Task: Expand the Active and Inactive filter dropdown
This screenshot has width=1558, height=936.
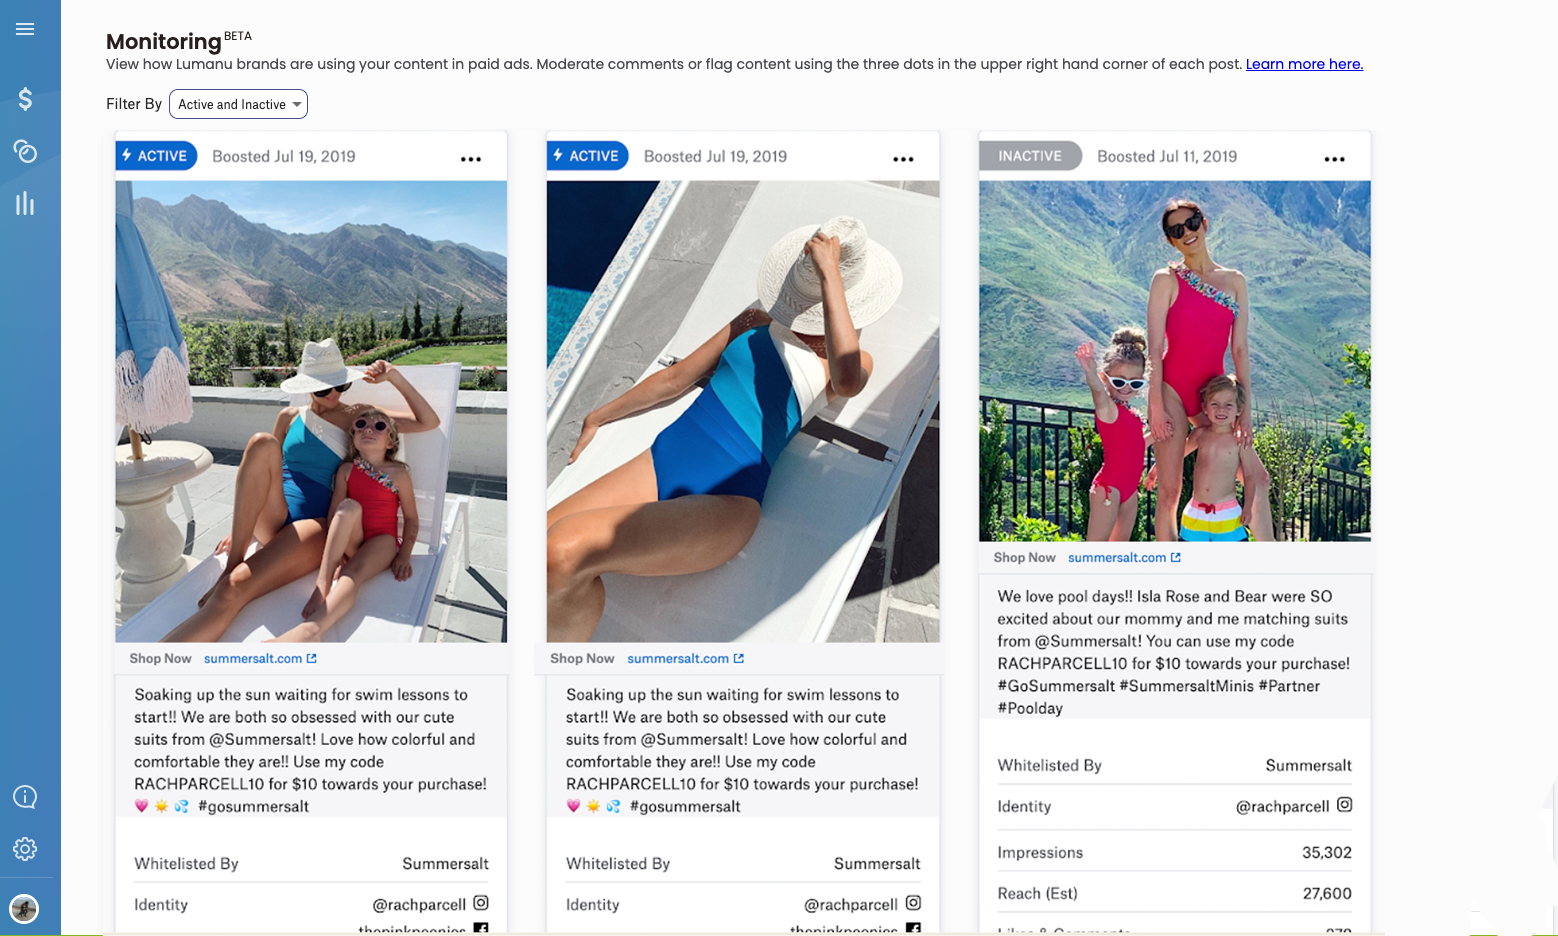Action: [238, 104]
